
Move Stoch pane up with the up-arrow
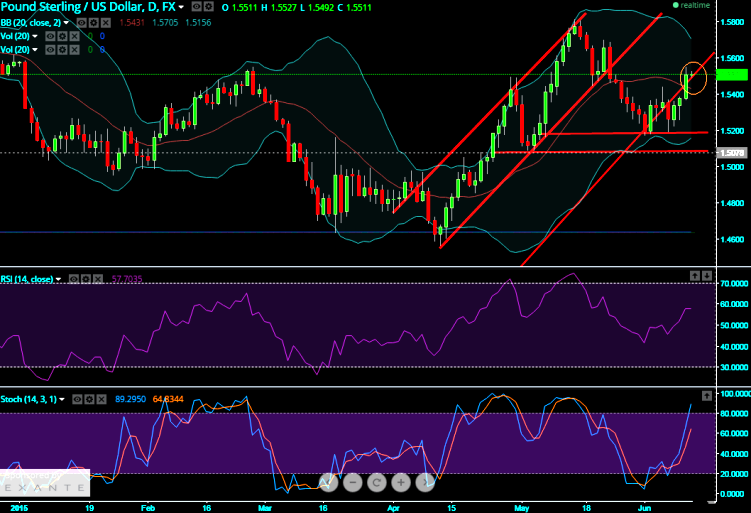(707, 396)
